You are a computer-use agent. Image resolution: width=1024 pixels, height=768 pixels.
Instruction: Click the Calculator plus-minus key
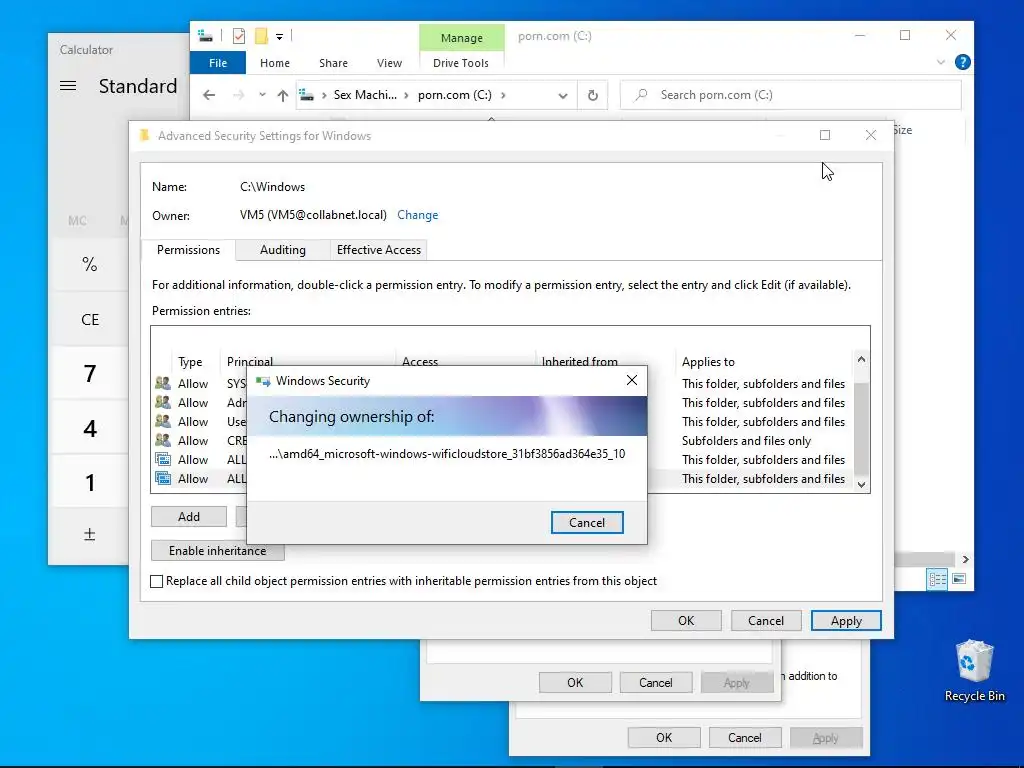[x=89, y=535]
